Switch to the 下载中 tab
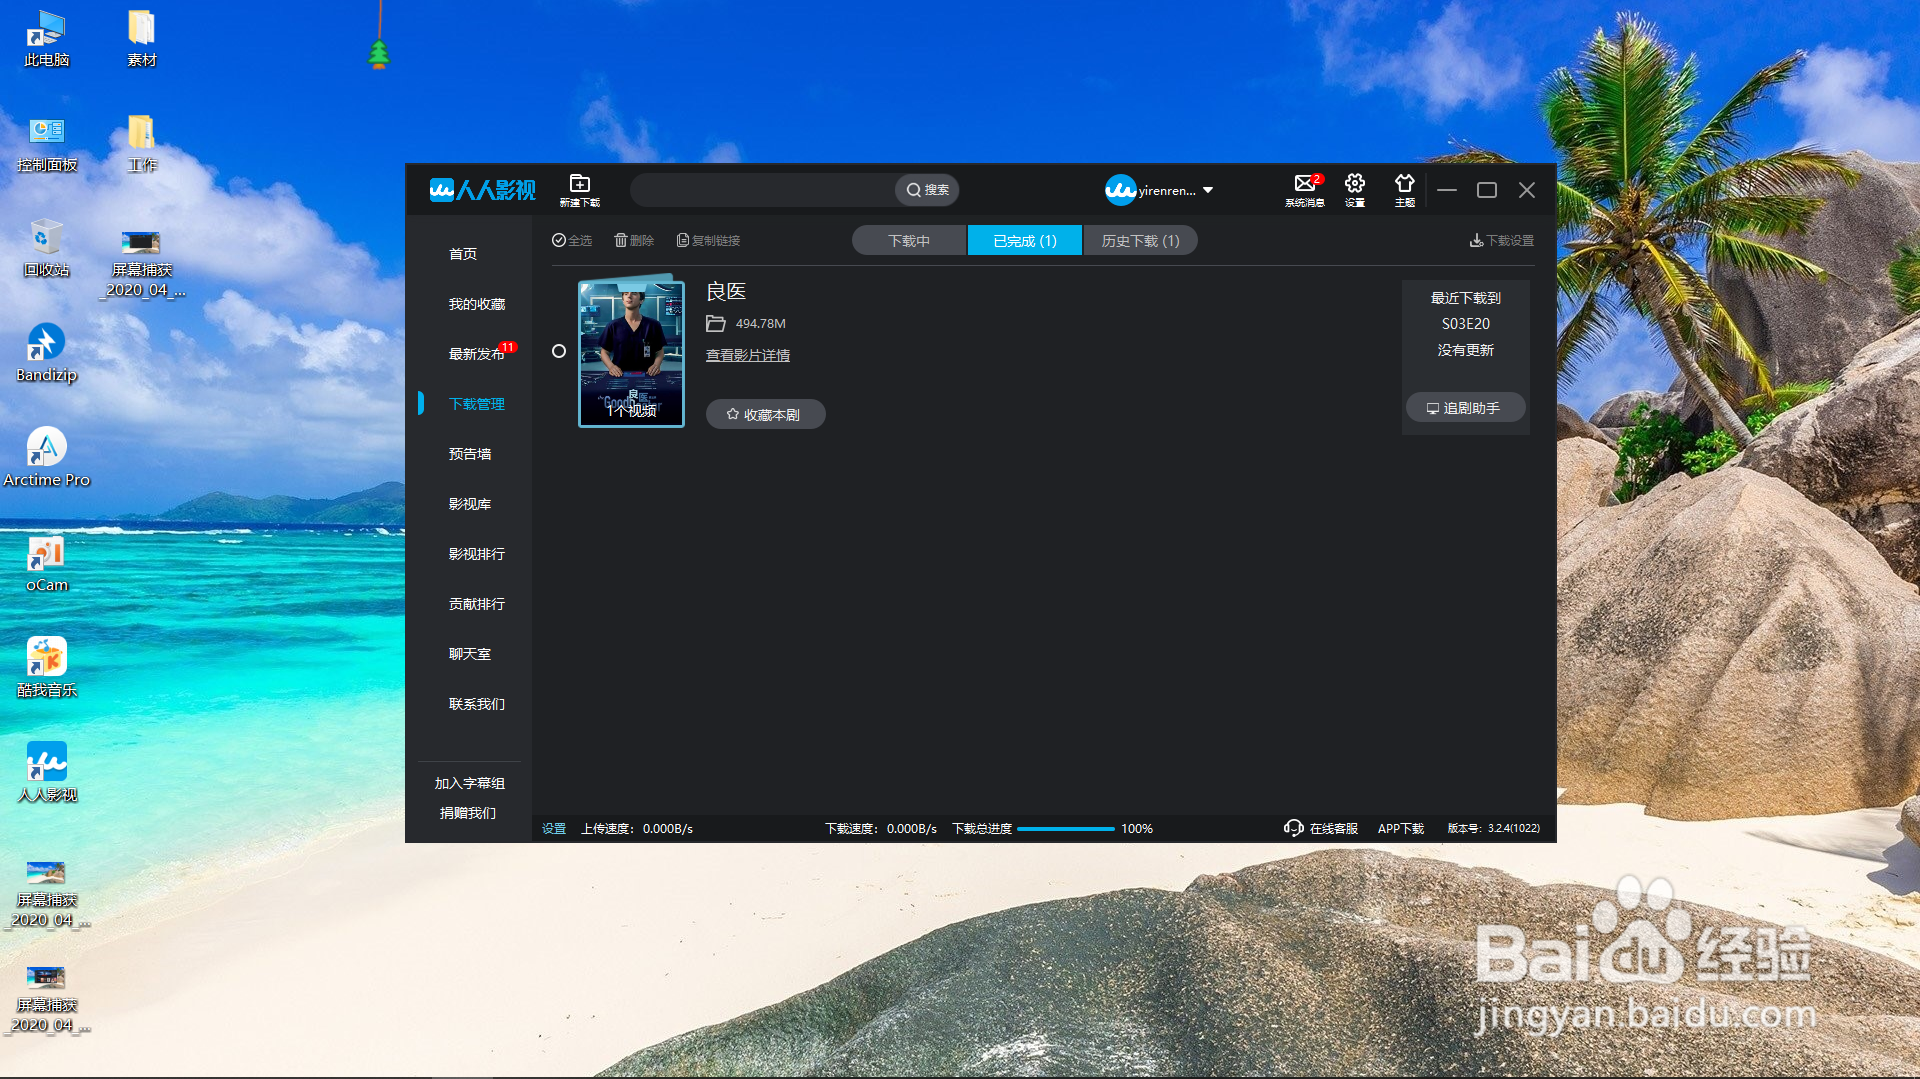1920x1079 pixels. tap(909, 241)
